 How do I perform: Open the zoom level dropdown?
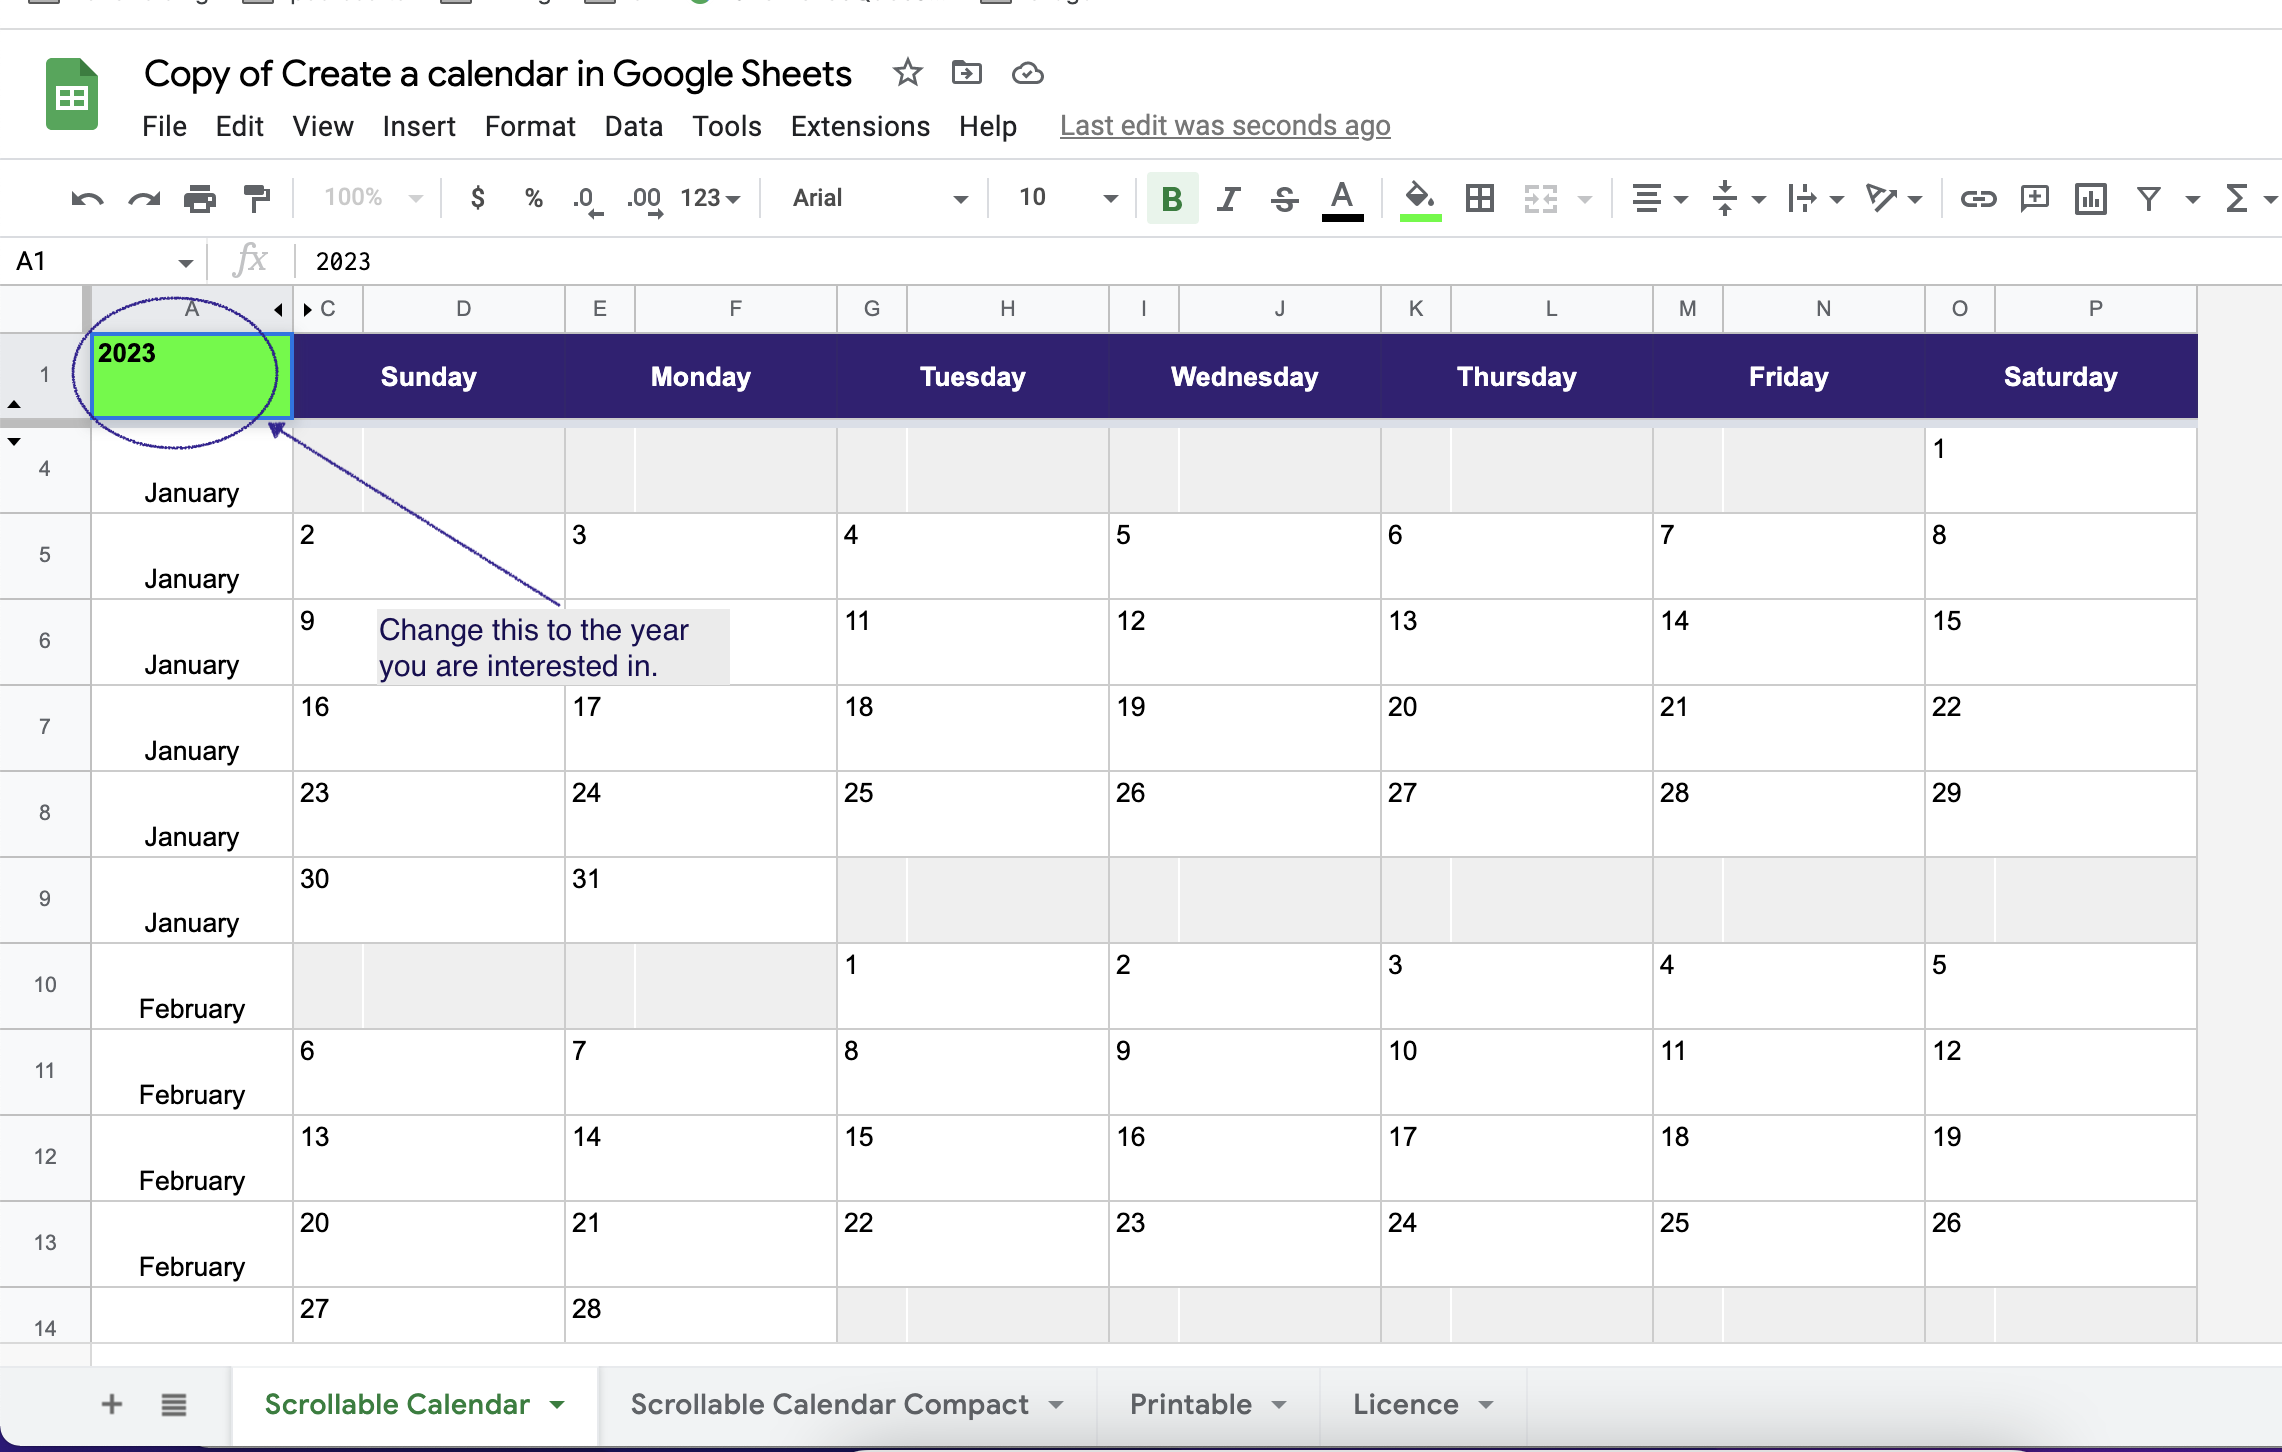(372, 198)
